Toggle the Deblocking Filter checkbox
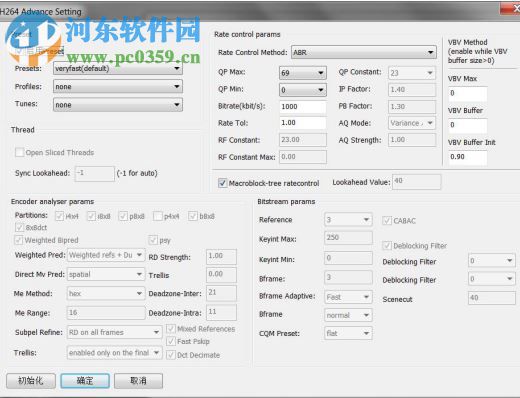 point(387,246)
